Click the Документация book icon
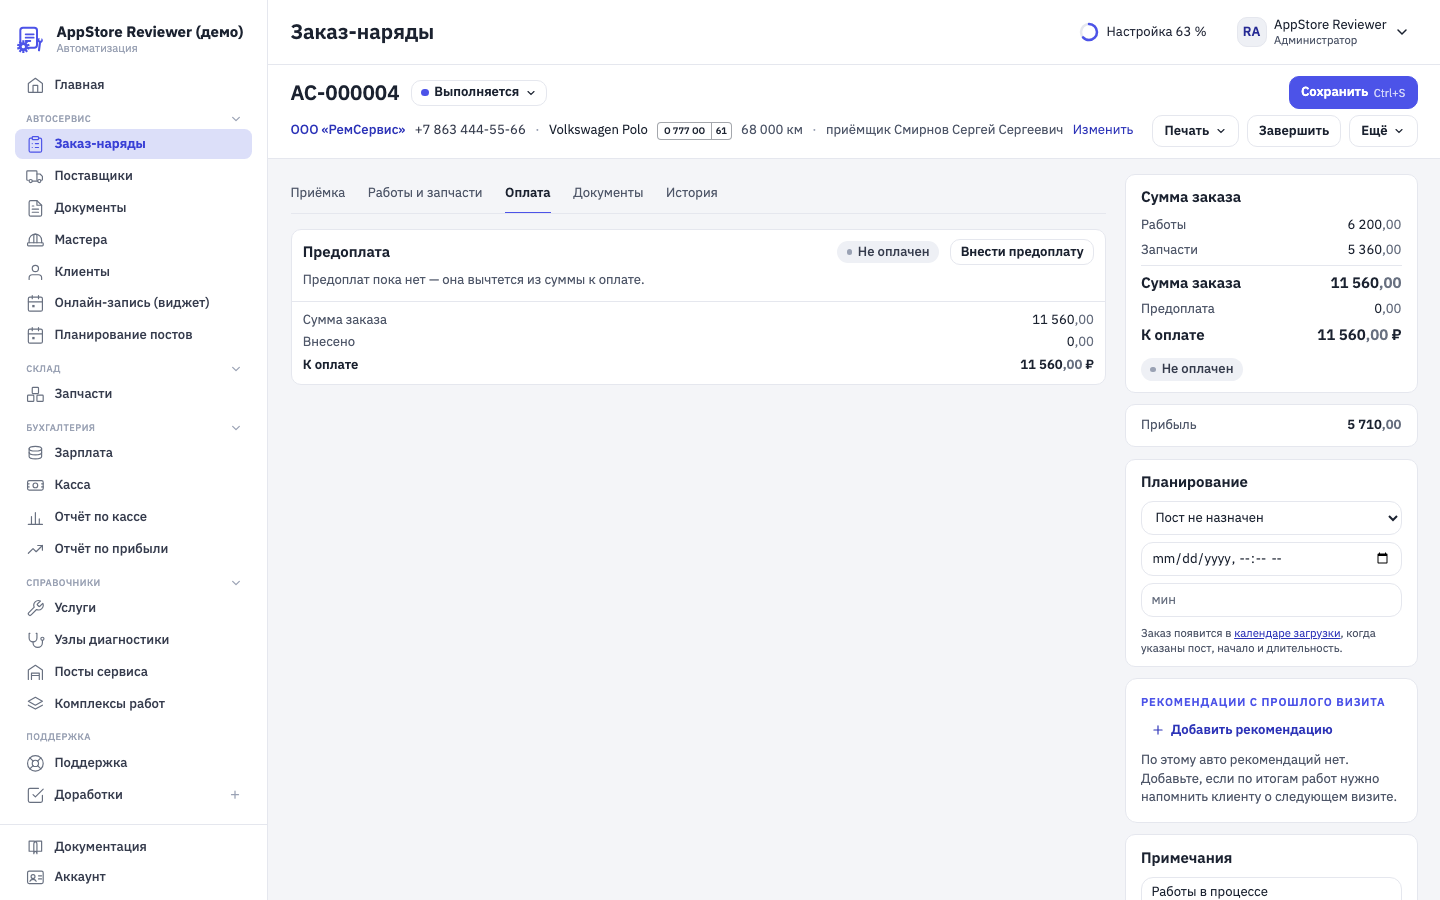The width and height of the screenshot is (1440, 900). [35, 847]
